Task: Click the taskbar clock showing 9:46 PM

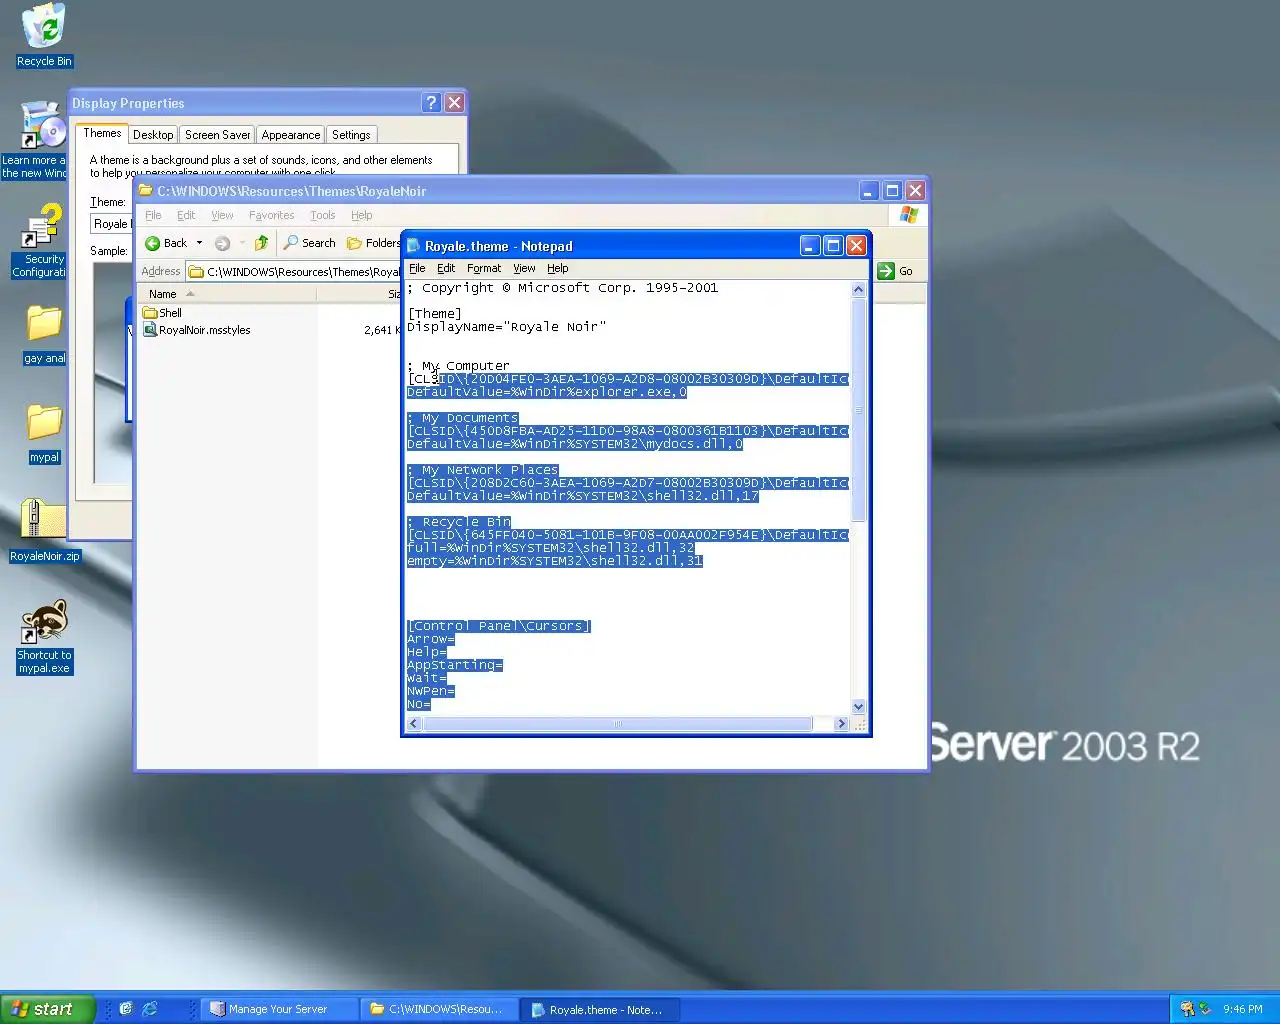Action: (1242, 1009)
